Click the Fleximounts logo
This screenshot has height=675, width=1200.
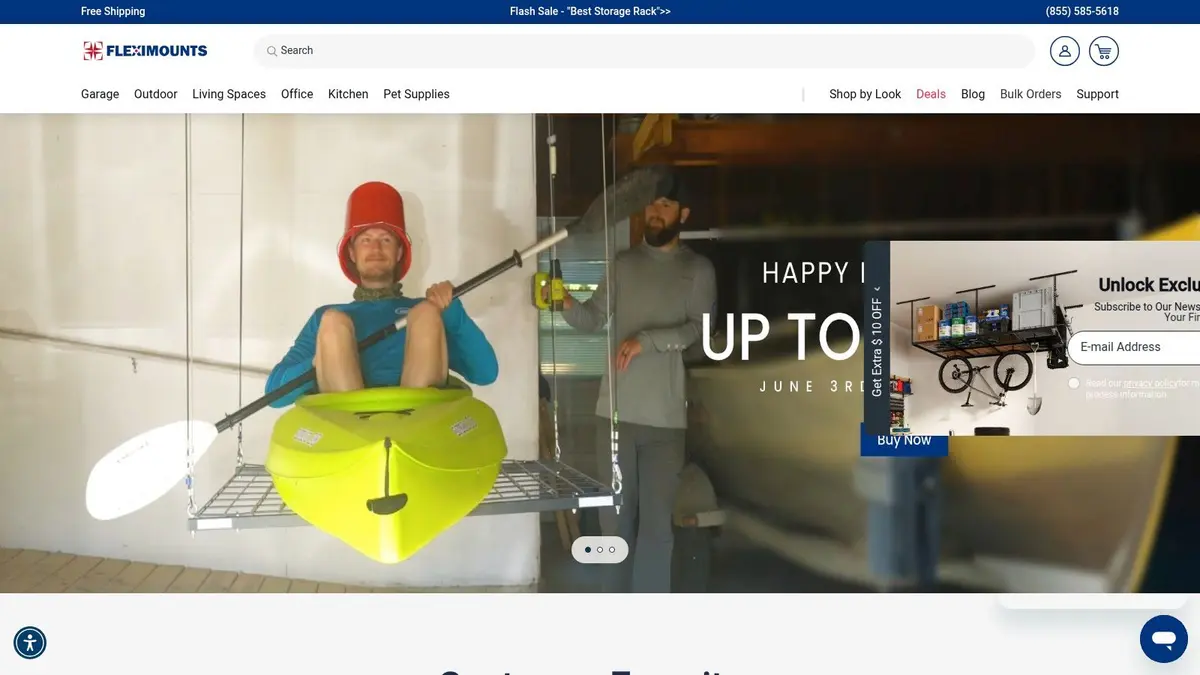coord(145,51)
